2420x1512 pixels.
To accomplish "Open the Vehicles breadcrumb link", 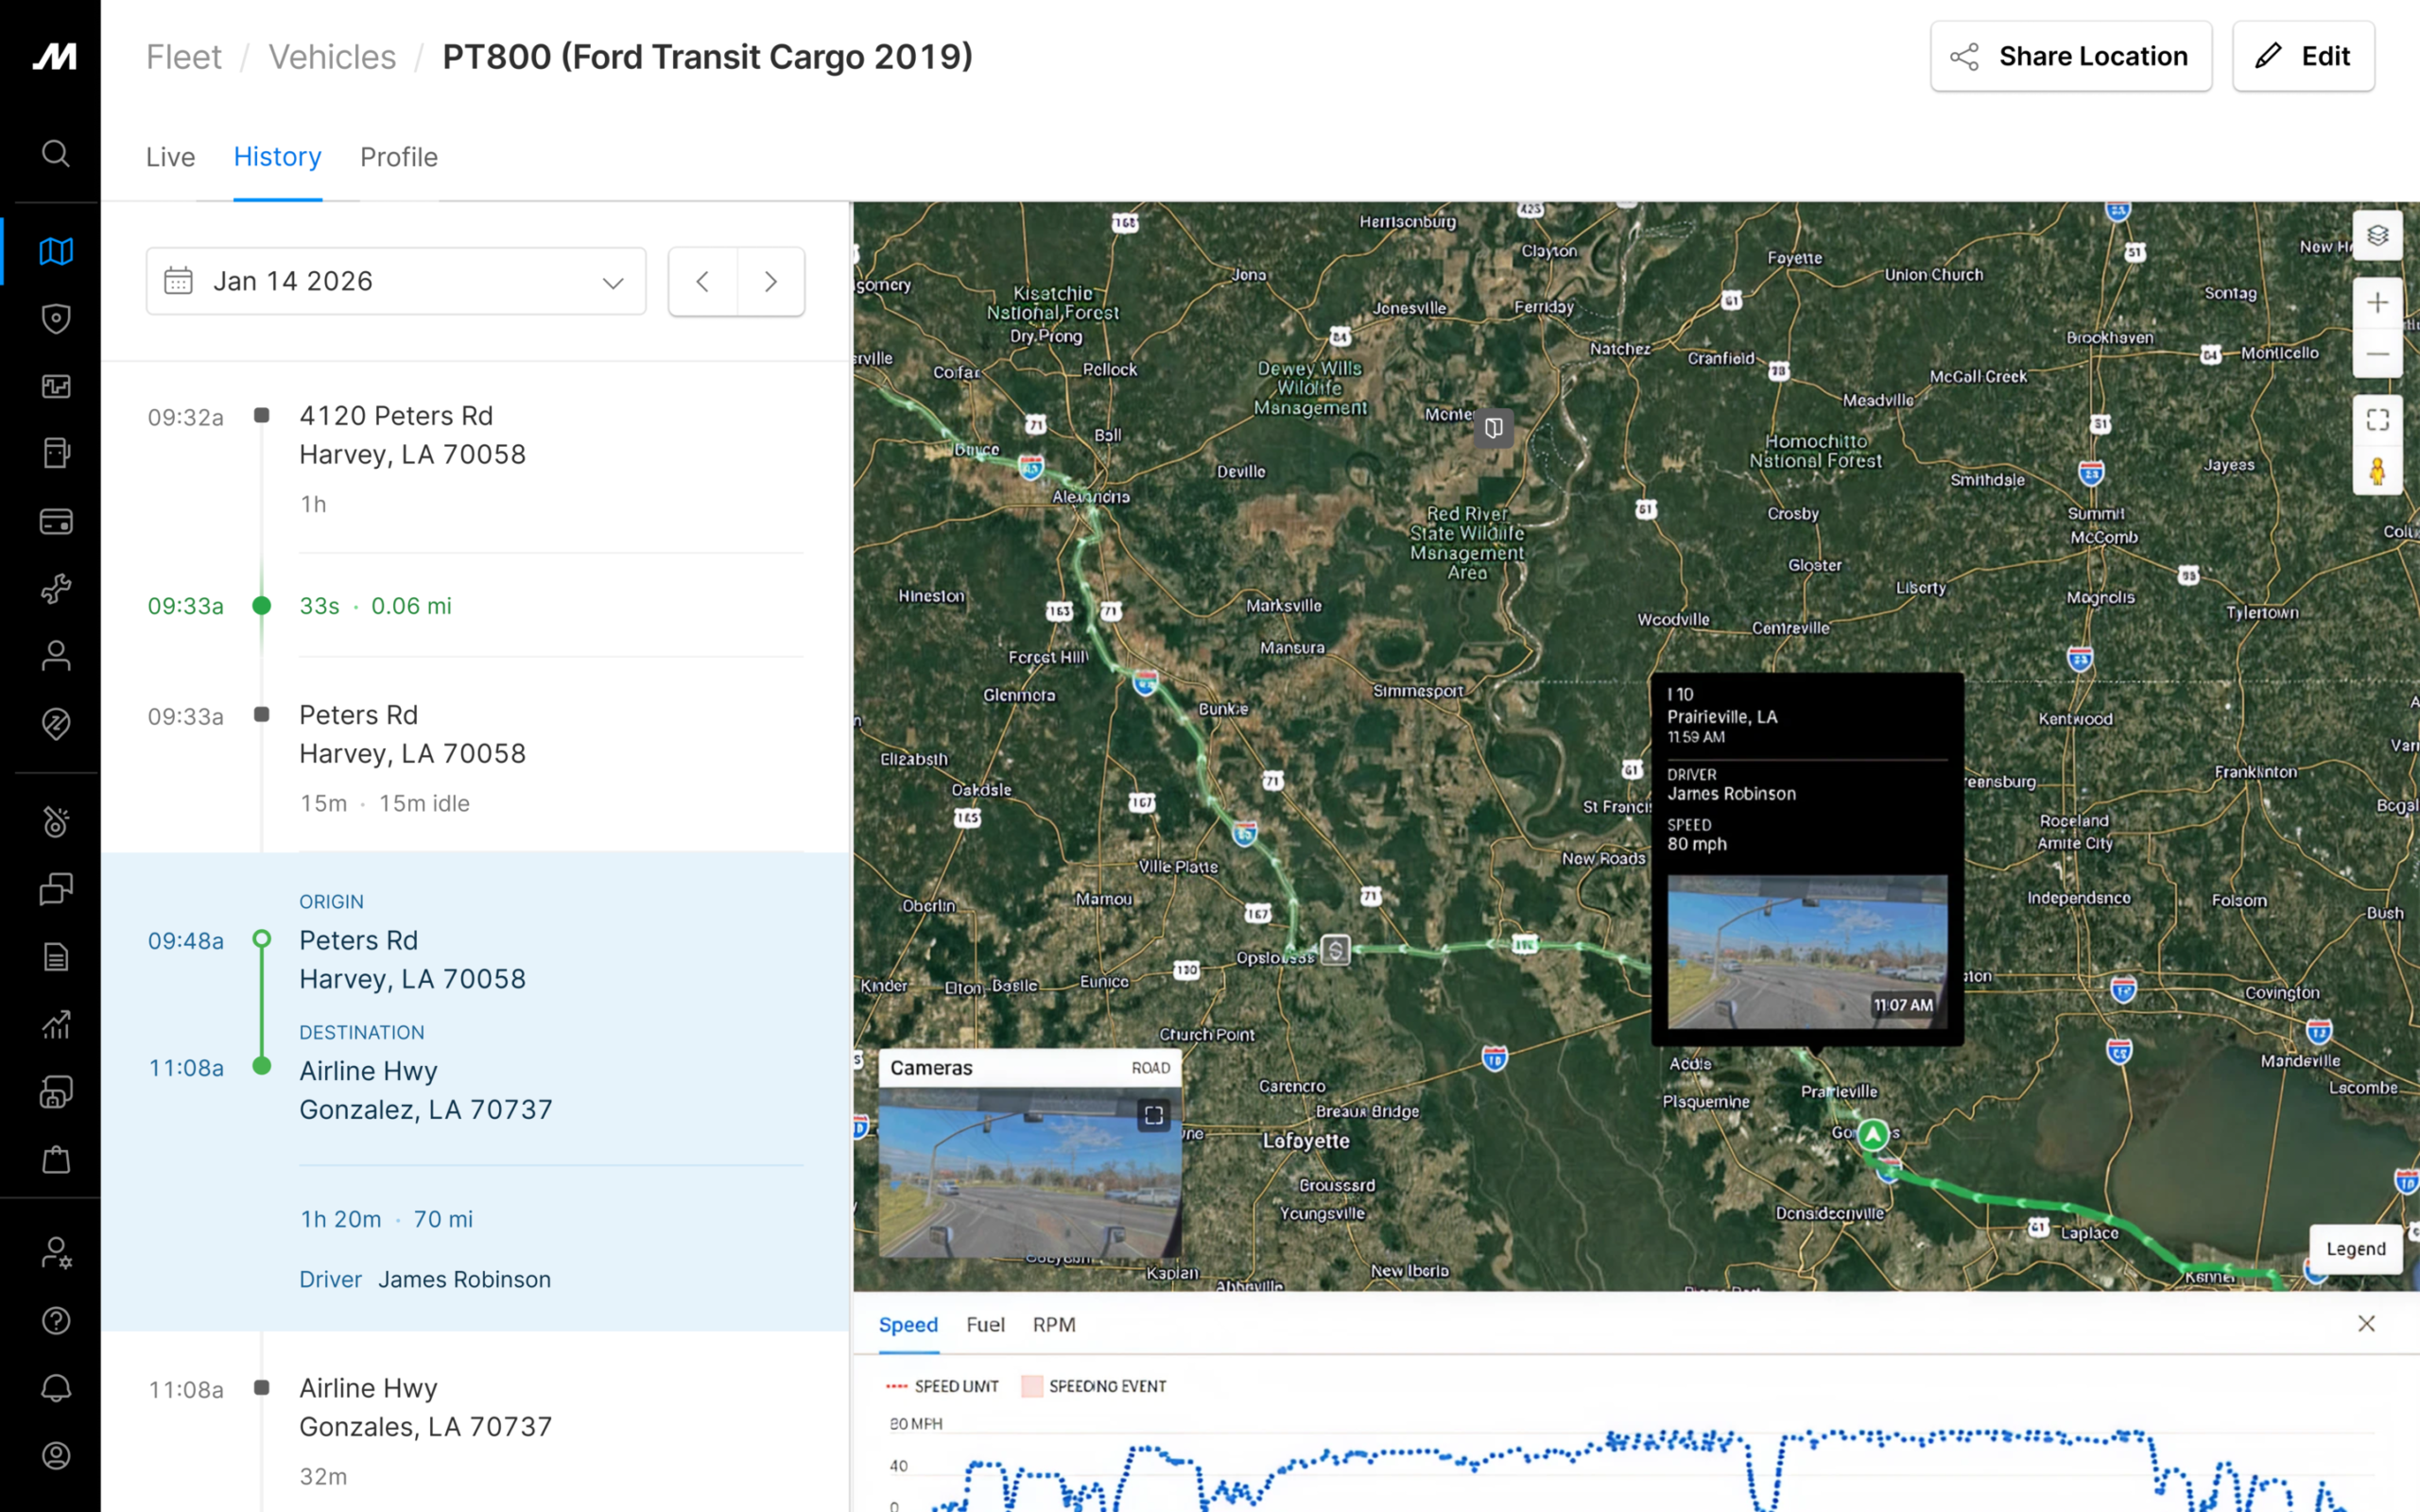I will [331, 56].
